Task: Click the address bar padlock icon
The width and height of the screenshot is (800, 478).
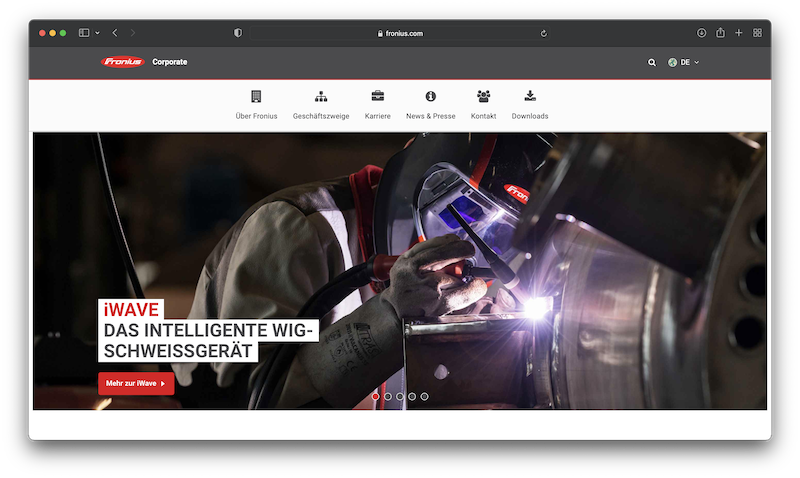Action: coord(380,33)
